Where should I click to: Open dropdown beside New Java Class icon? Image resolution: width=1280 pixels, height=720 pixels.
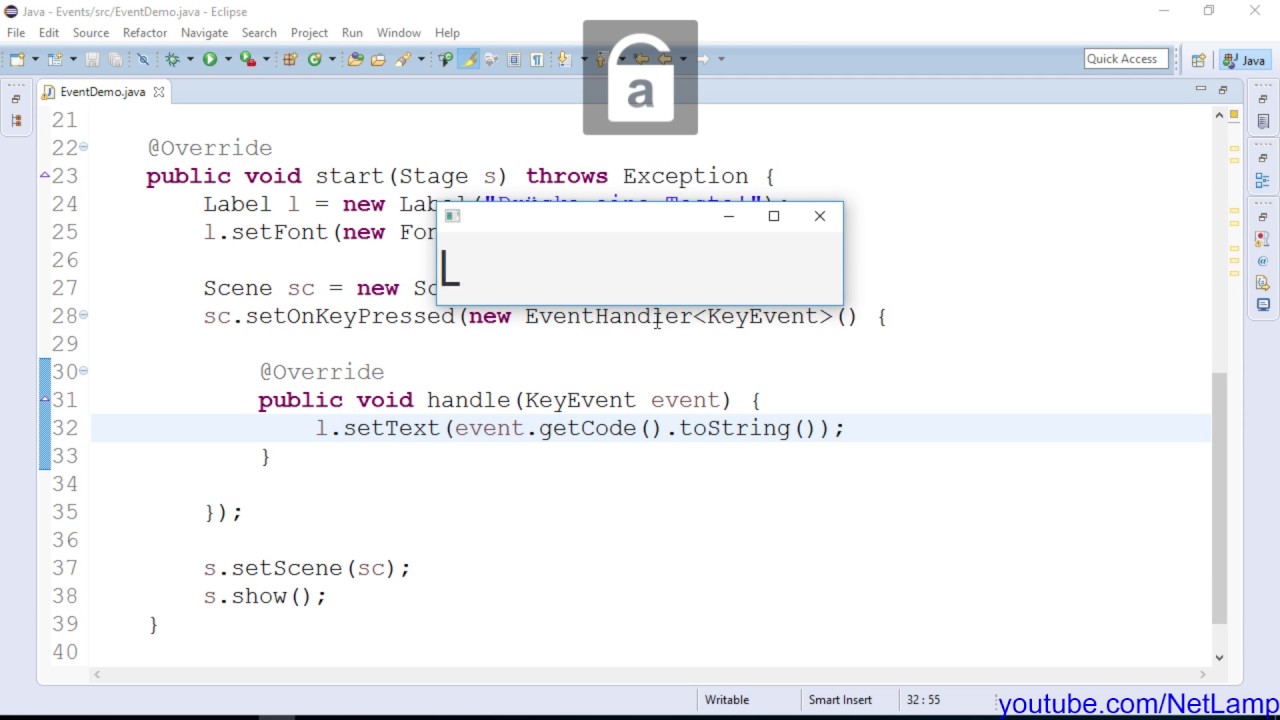(x=332, y=60)
